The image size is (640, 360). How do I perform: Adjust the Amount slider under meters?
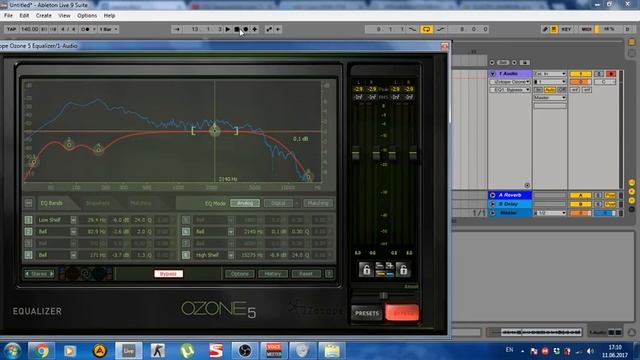(x=383, y=296)
